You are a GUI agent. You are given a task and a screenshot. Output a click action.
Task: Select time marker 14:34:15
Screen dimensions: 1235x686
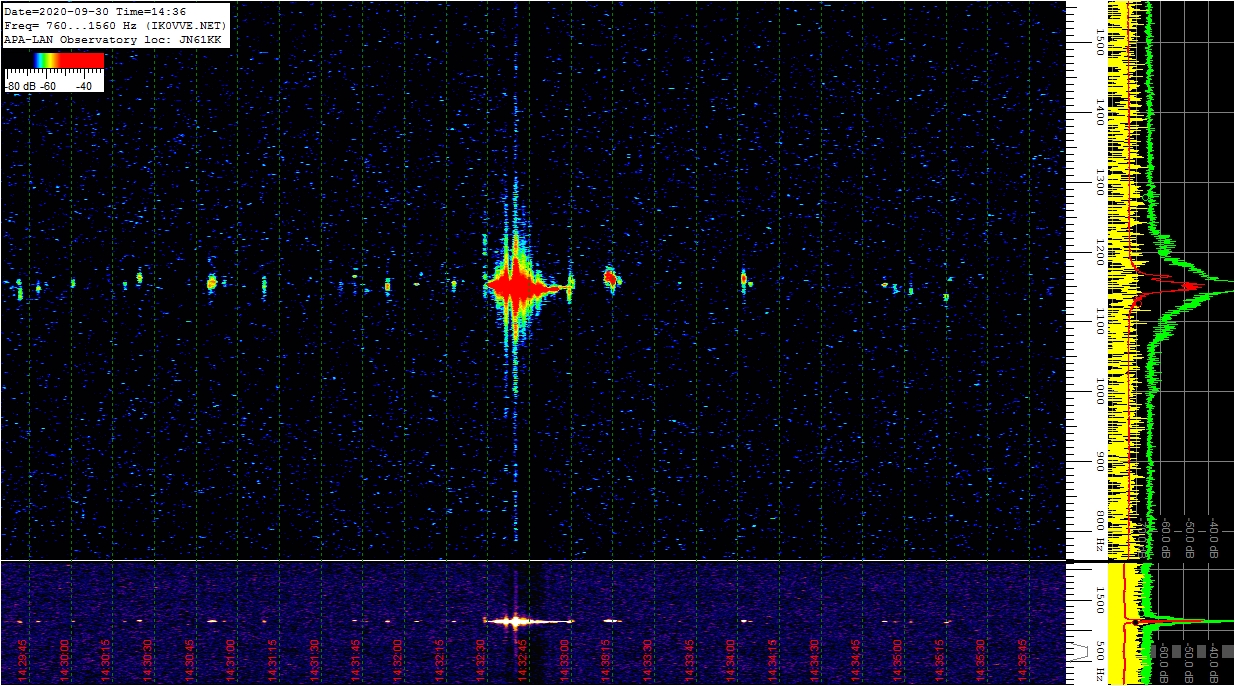pyautogui.click(x=773, y=662)
